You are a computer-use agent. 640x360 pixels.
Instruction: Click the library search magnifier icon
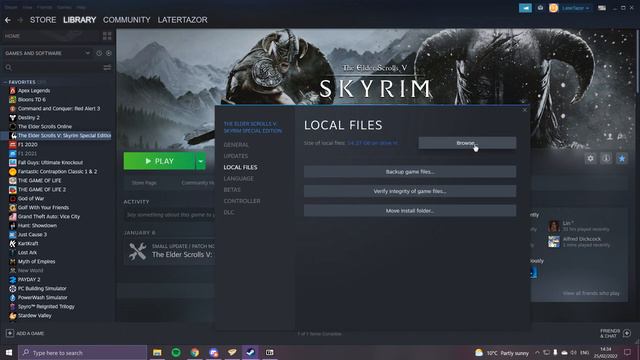[x=9, y=67]
